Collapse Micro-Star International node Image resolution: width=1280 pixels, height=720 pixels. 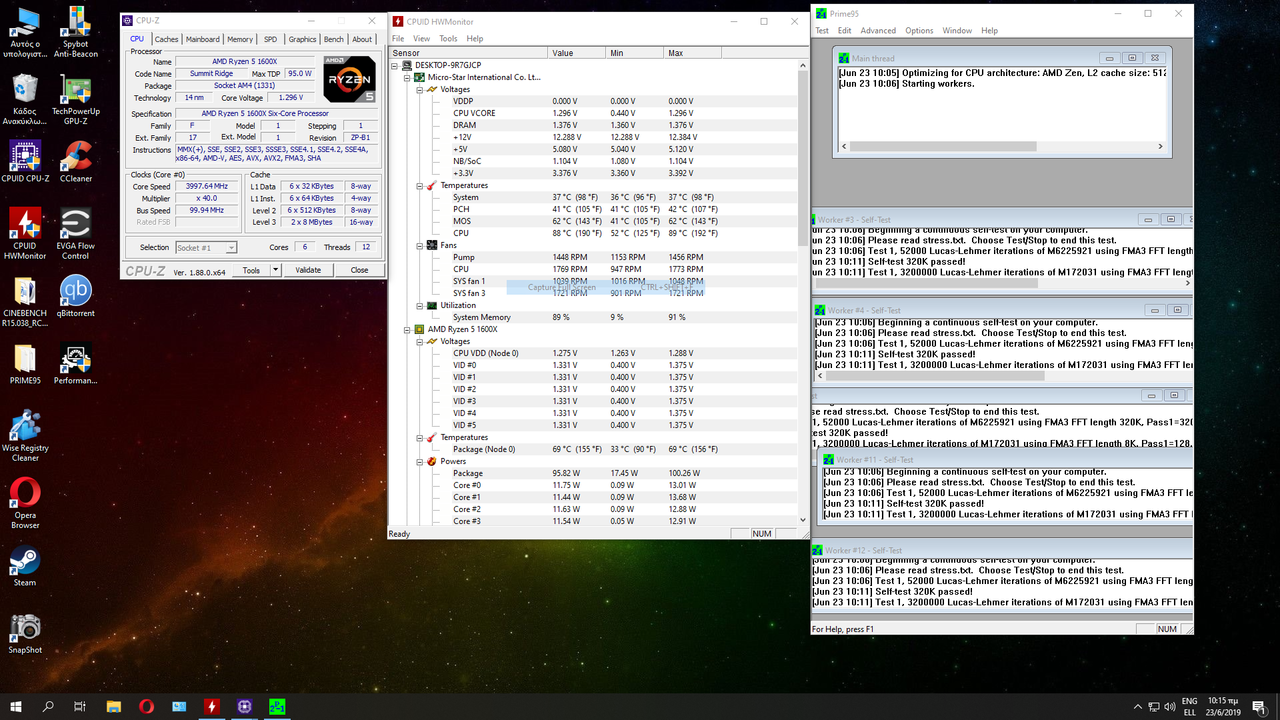408,77
